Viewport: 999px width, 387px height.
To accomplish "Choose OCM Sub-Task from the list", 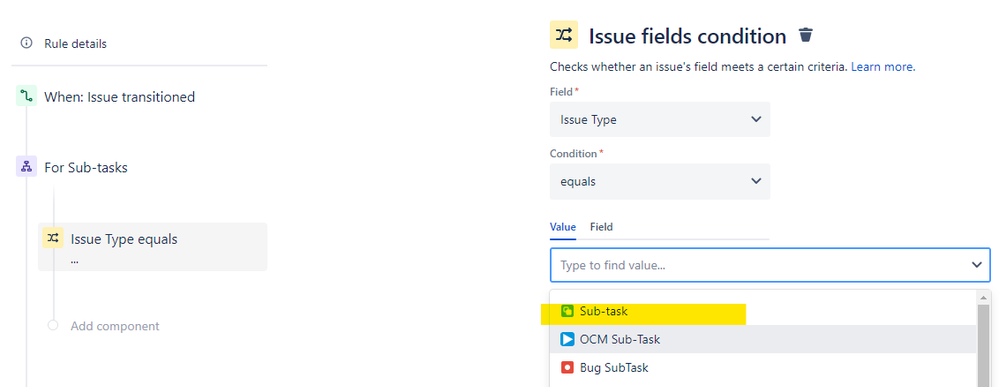I will (763, 339).
